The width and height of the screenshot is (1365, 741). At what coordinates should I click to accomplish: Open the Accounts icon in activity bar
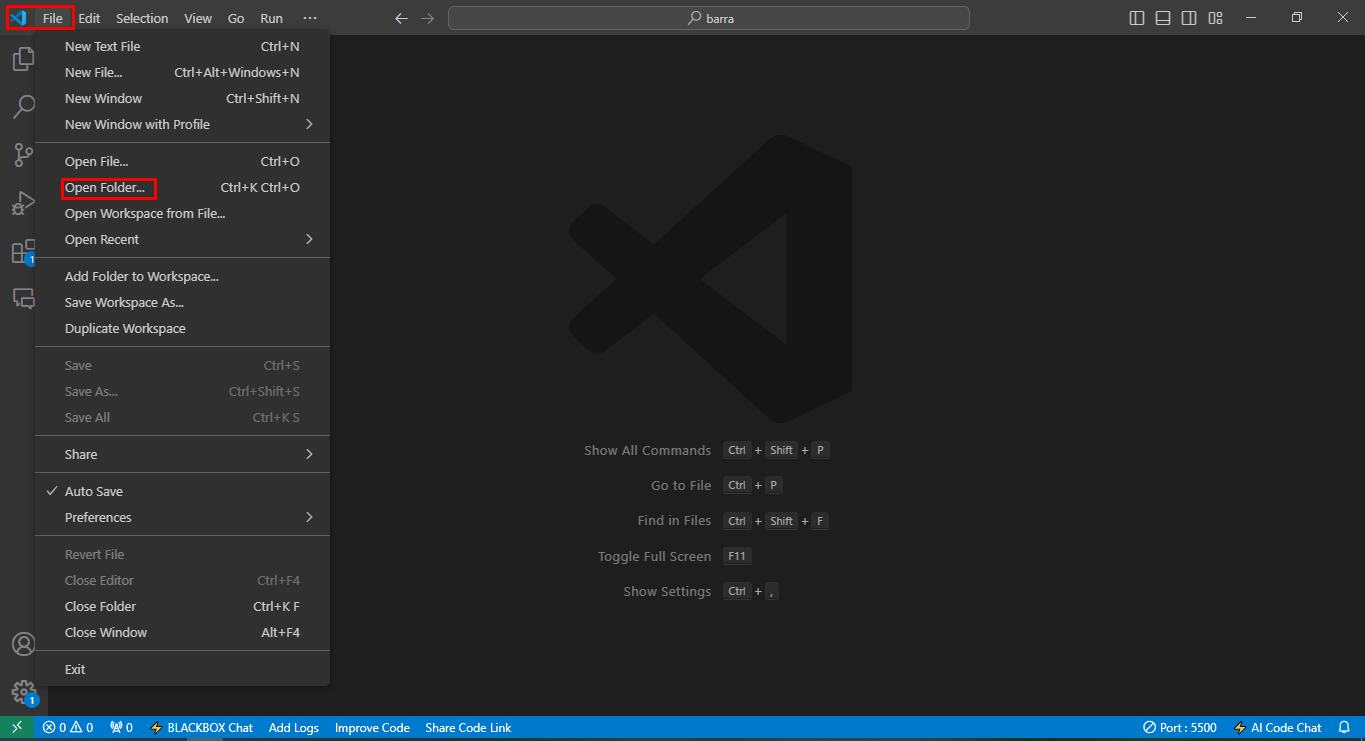tap(23, 644)
